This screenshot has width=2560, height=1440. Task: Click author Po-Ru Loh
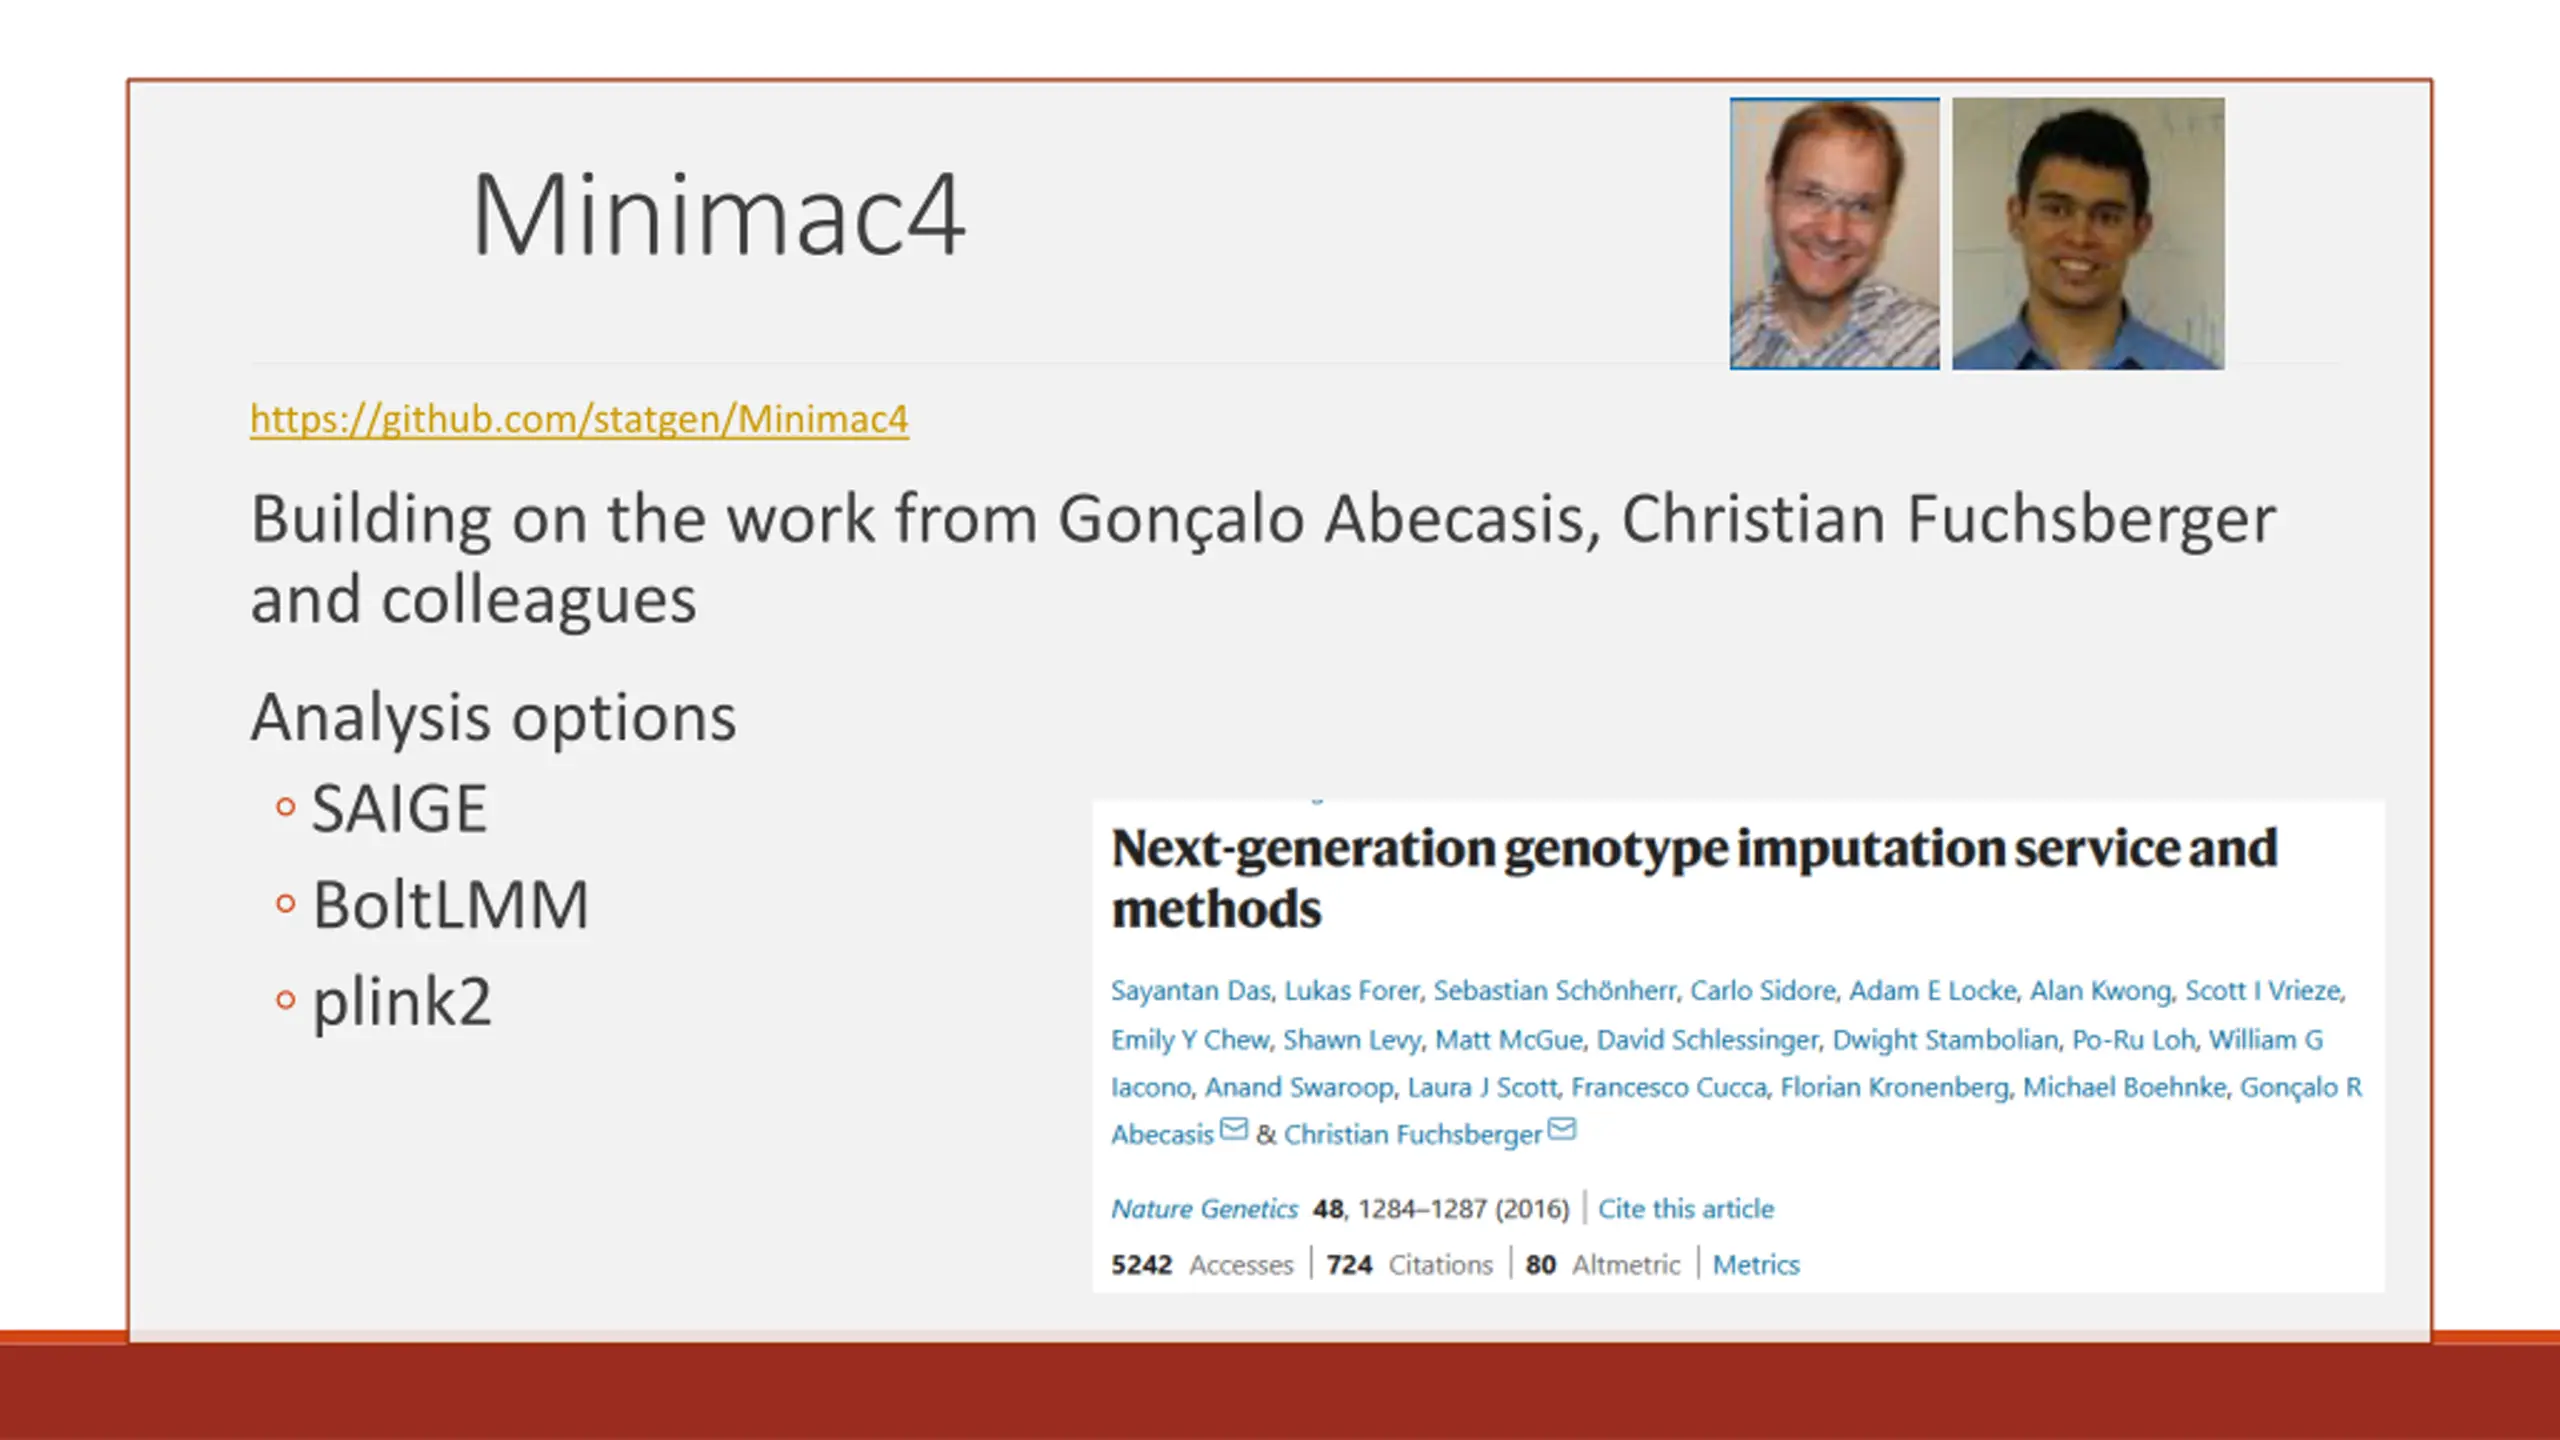[x=2133, y=1040]
